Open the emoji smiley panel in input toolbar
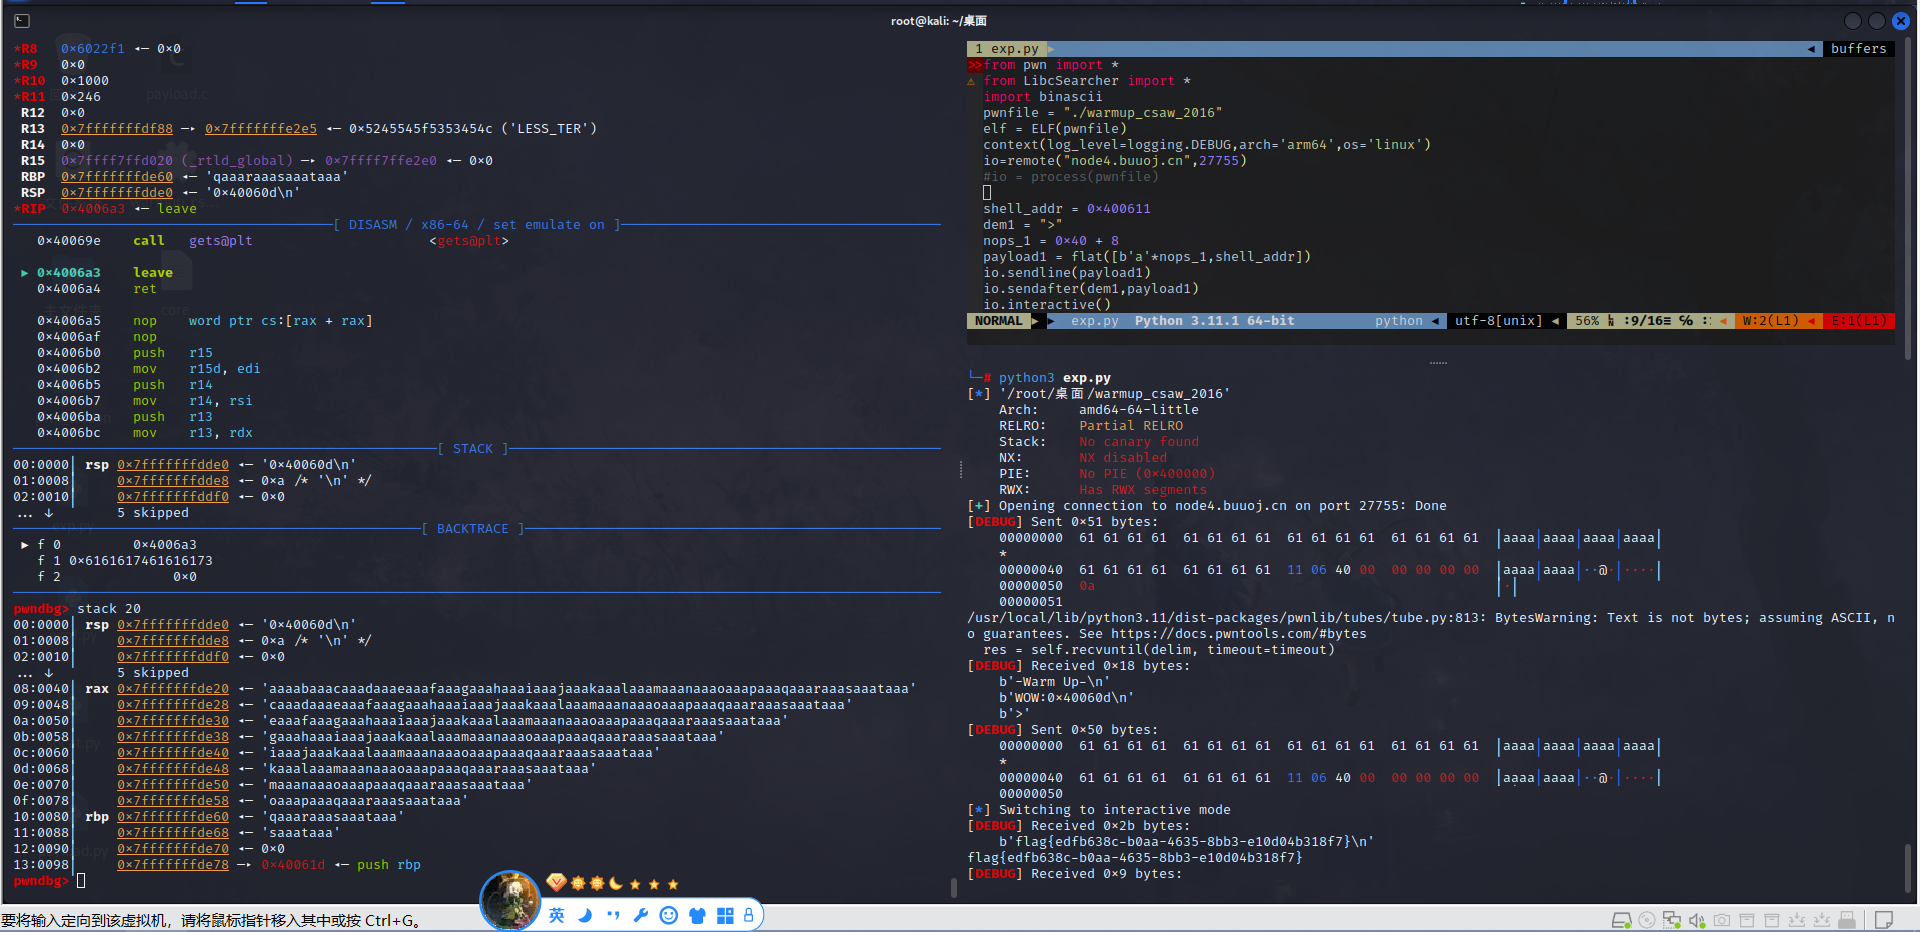This screenshot has height=932, width=1920. point(669,915)
